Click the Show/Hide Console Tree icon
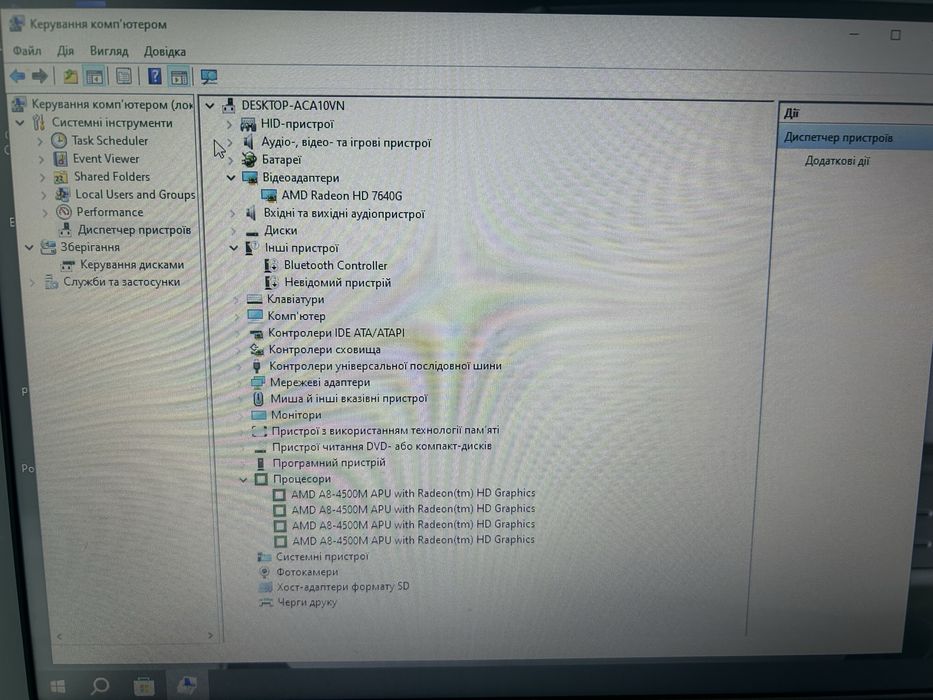 [95, 76]
